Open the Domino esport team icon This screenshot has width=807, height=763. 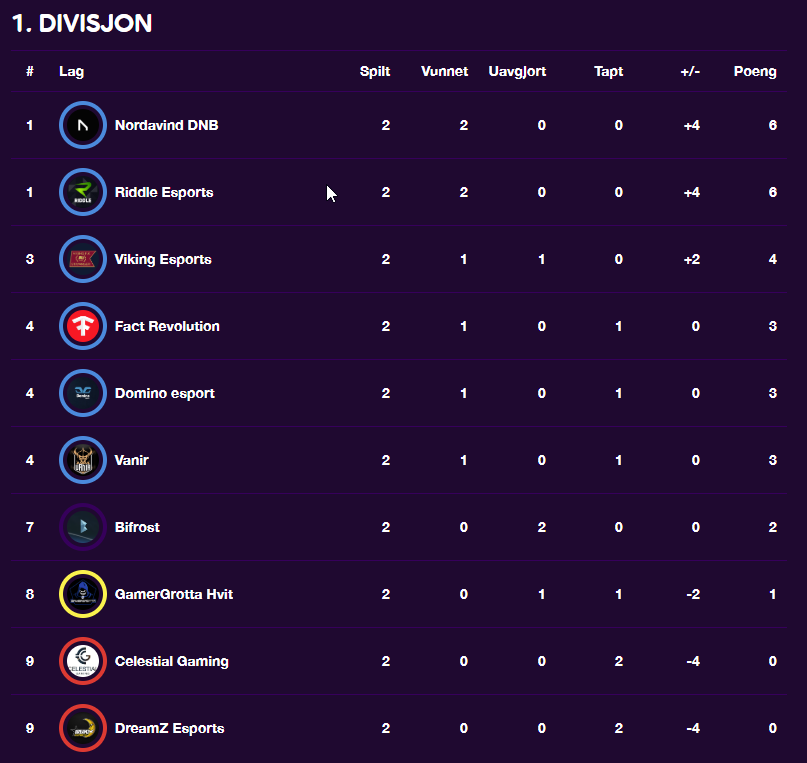pyautogui.click(x=83, y=393)
